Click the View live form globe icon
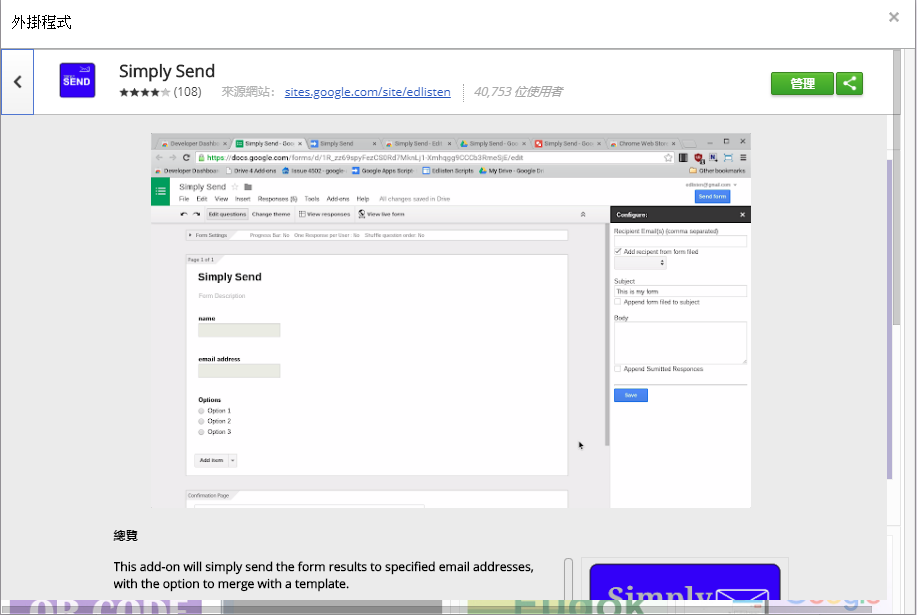The image size is (917, 615). point(362,215)
